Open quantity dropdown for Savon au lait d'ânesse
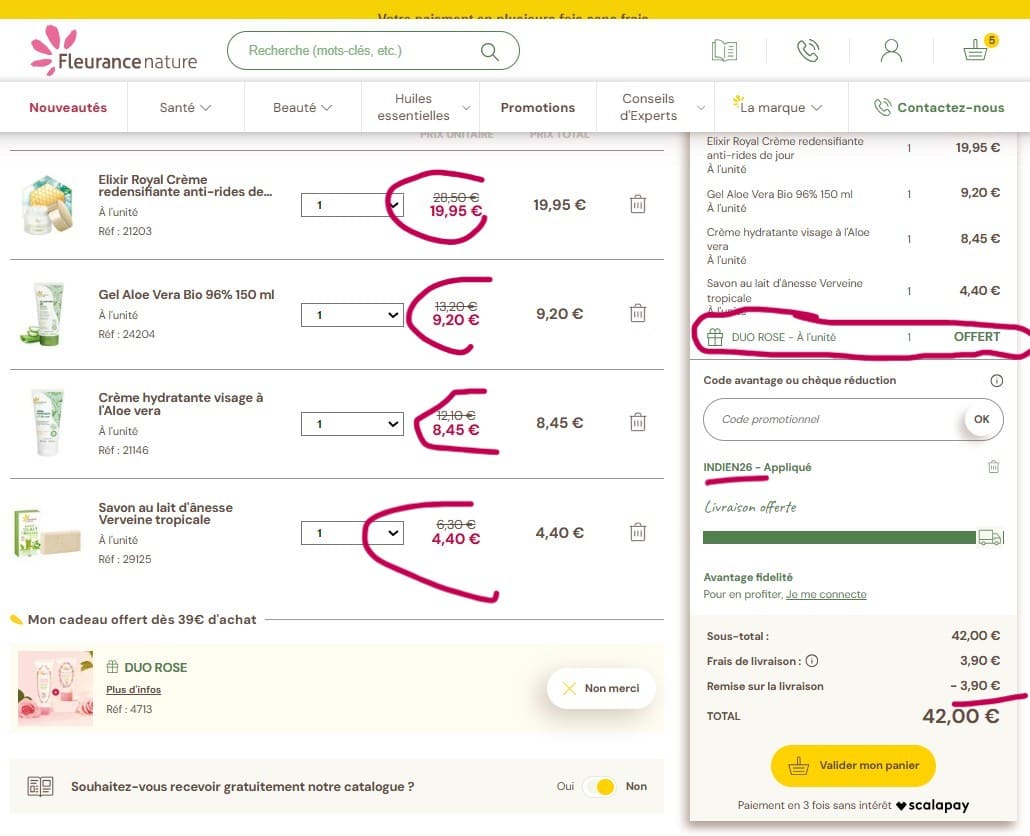 tap(352, 533)
